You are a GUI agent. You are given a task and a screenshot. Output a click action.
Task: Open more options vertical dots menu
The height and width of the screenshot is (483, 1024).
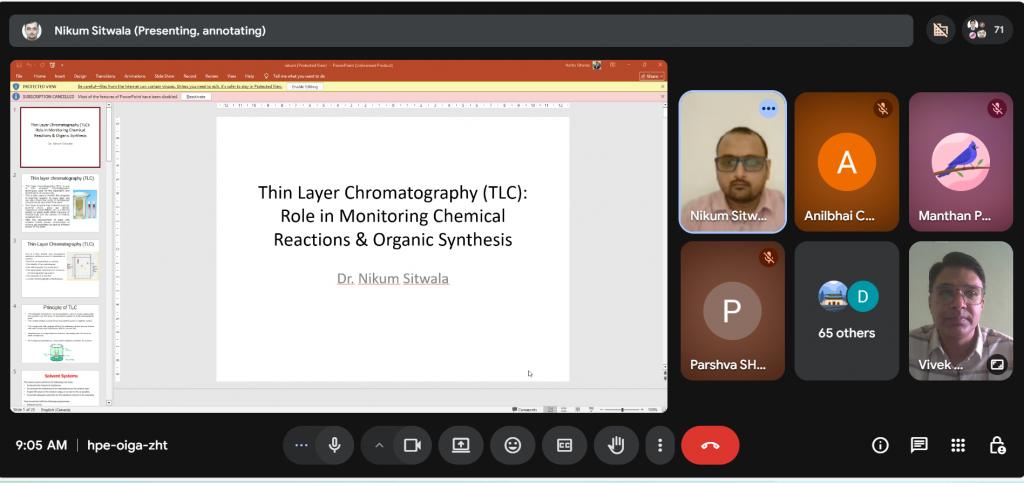click(x=659, y=445)
